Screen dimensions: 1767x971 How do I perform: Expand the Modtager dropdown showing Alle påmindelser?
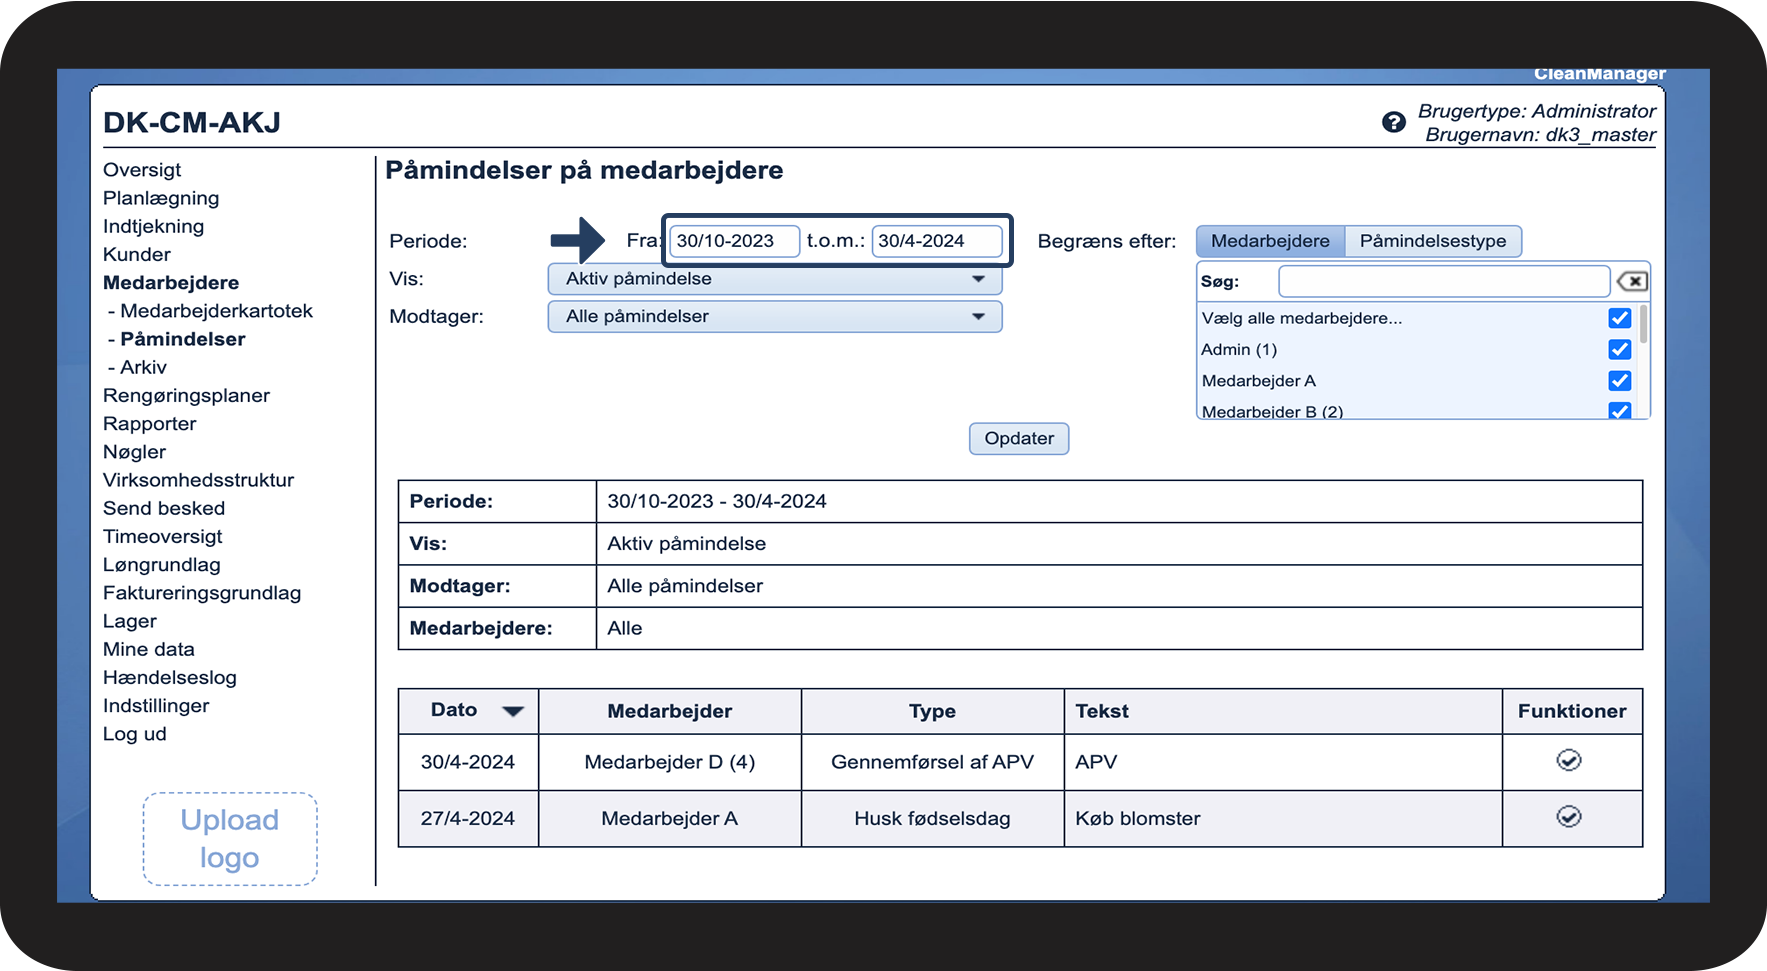pyautogui.click(x=774, y=317)
